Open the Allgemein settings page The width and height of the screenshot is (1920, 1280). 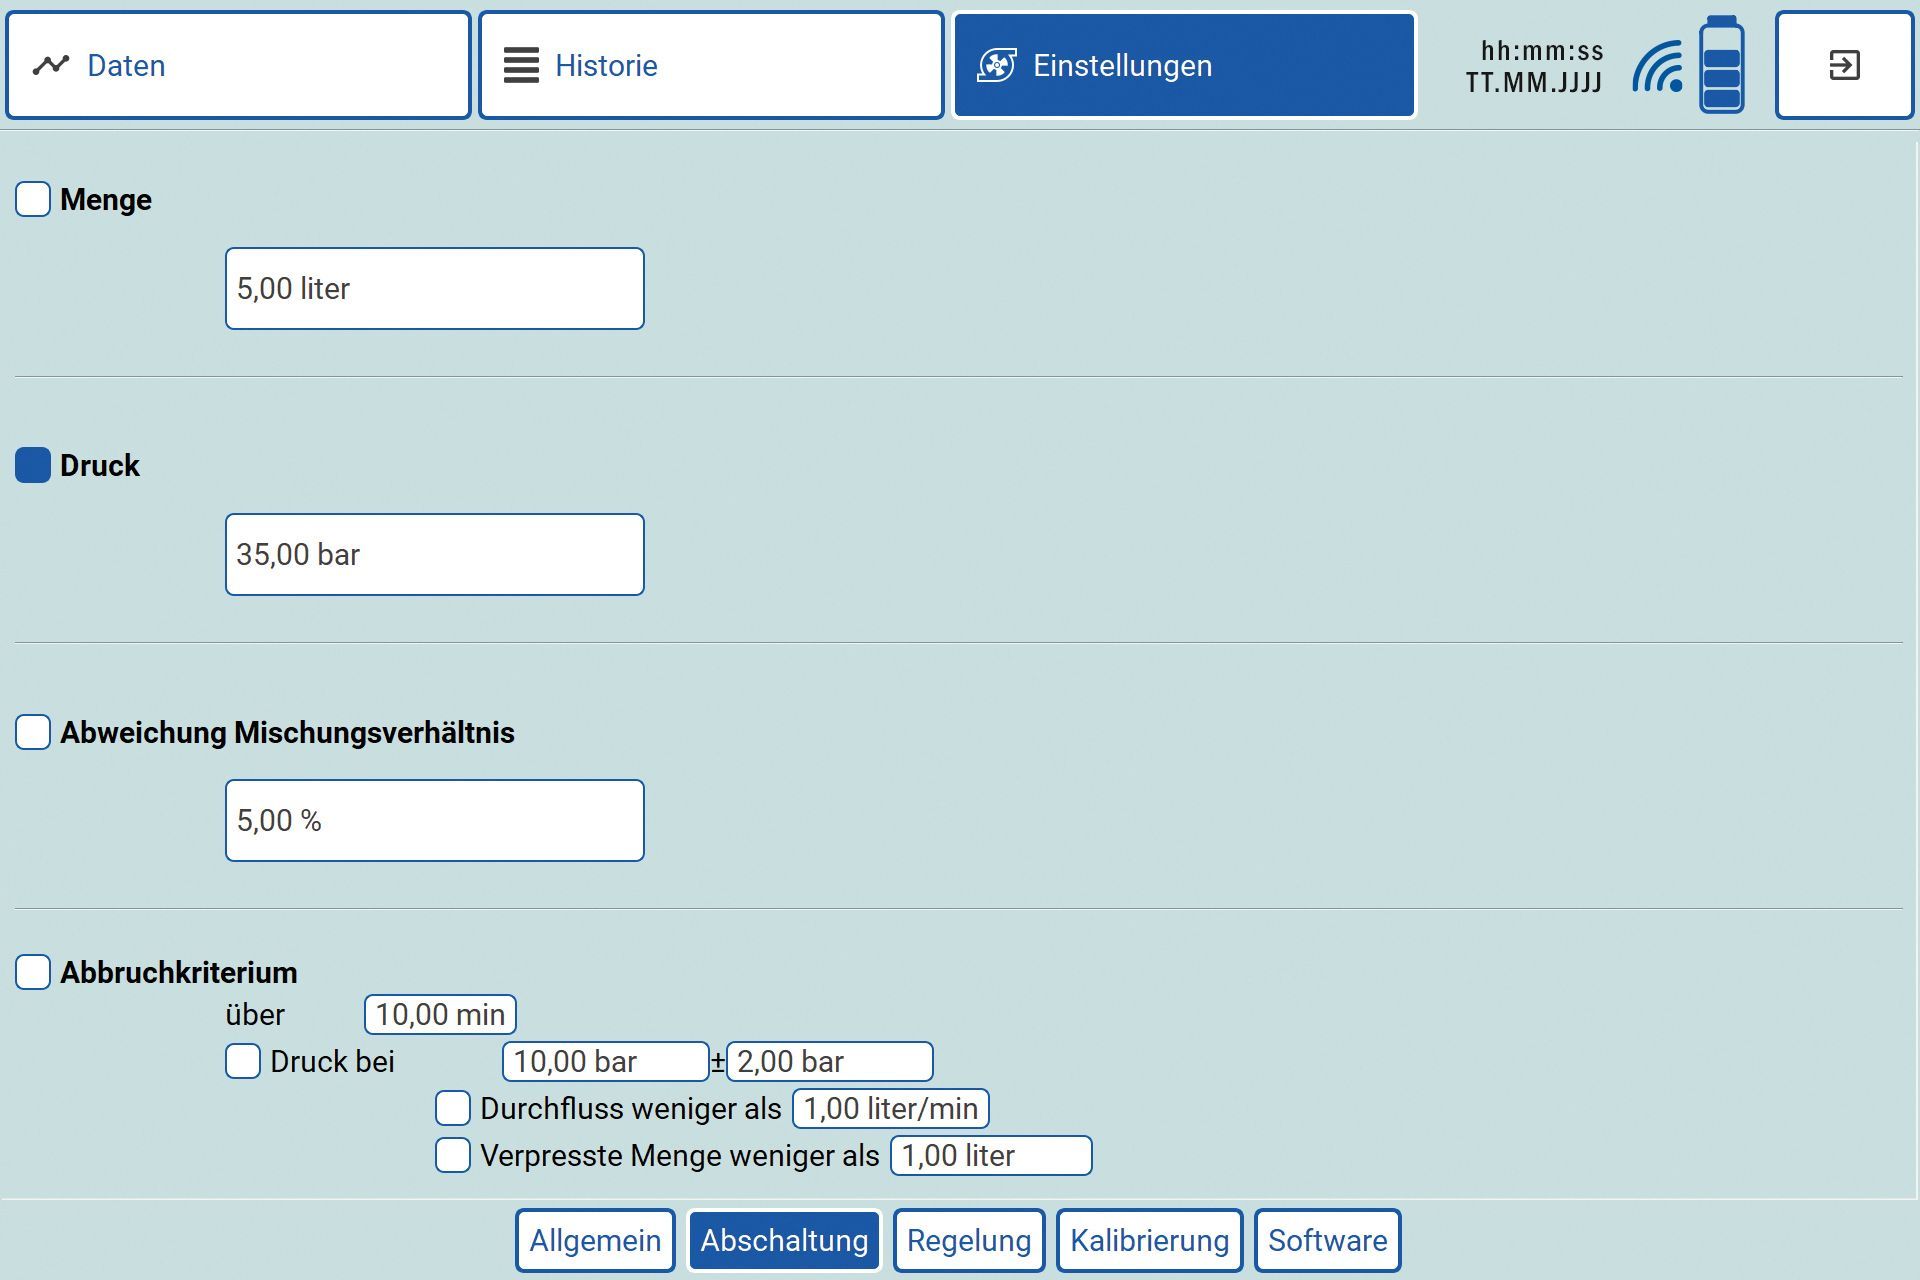[x=595, y=1240]
